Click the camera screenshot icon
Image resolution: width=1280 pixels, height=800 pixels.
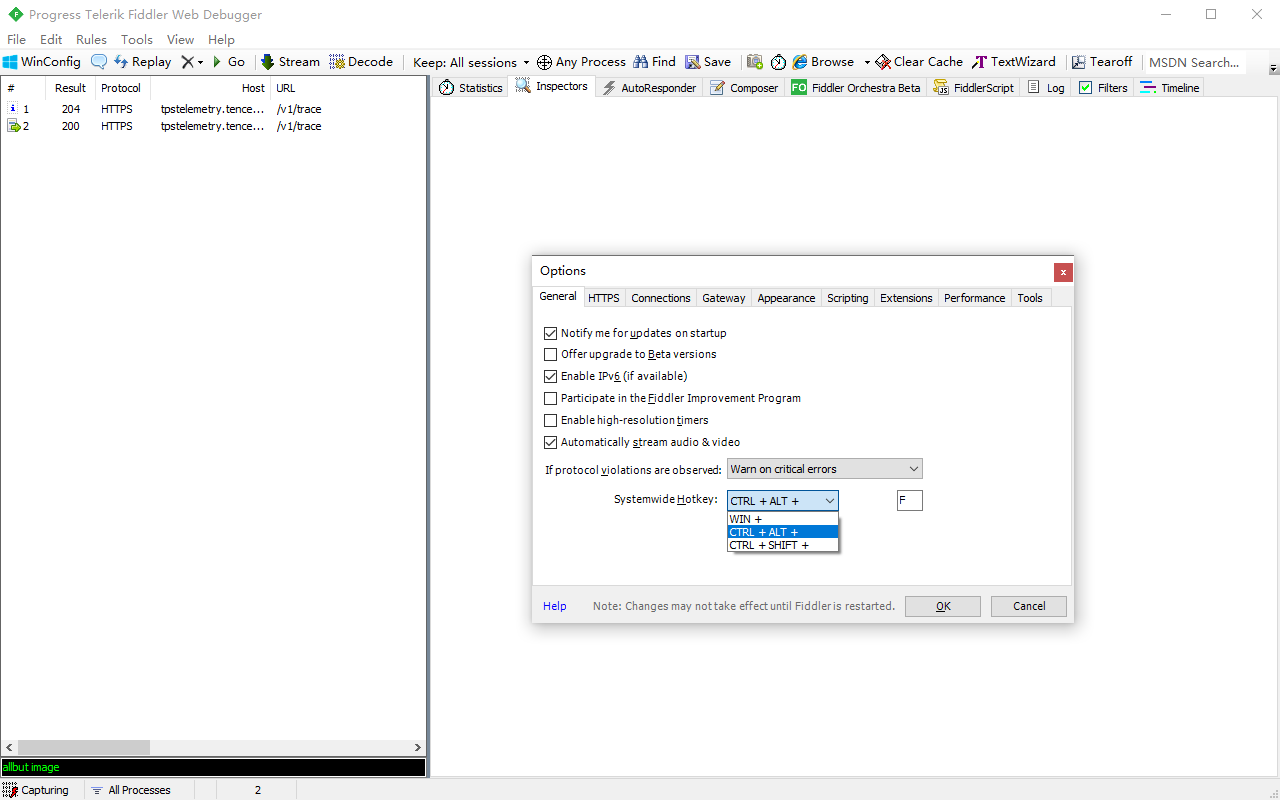(x=755, y=62)
